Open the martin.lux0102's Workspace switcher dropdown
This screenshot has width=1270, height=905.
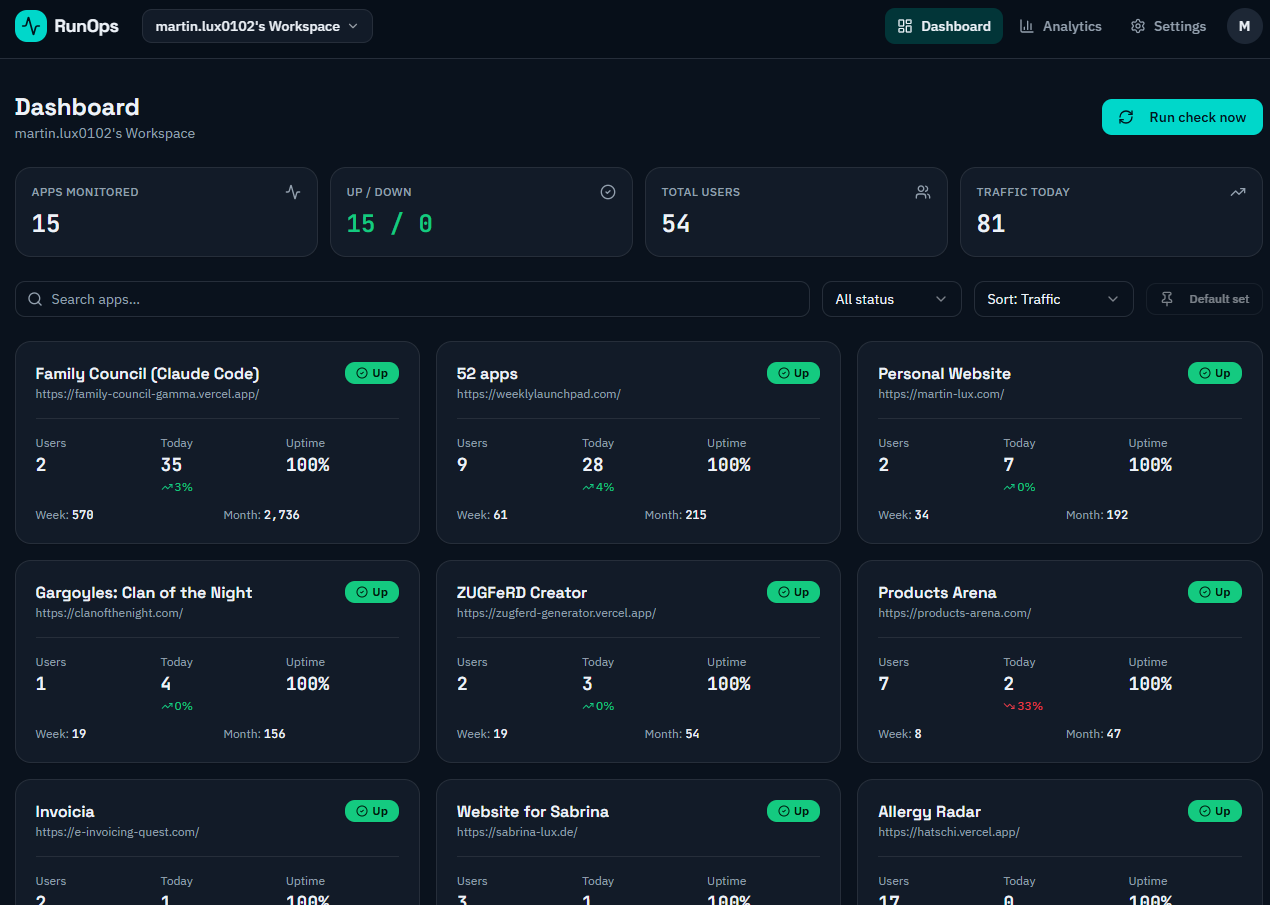[x=257, y=26]
